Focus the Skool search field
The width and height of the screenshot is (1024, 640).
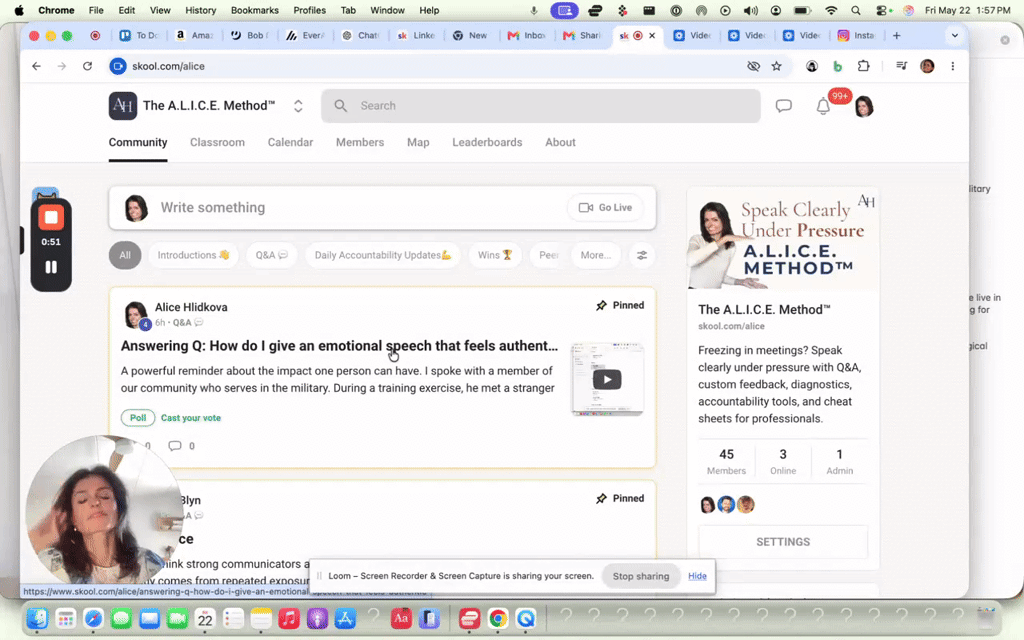541,106
